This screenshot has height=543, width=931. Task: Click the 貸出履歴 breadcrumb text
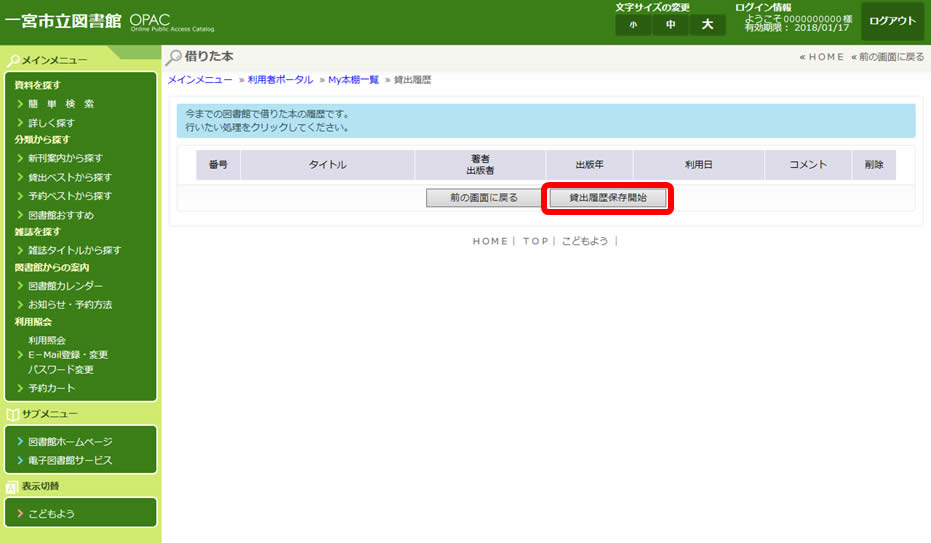(x=413, y=80)
